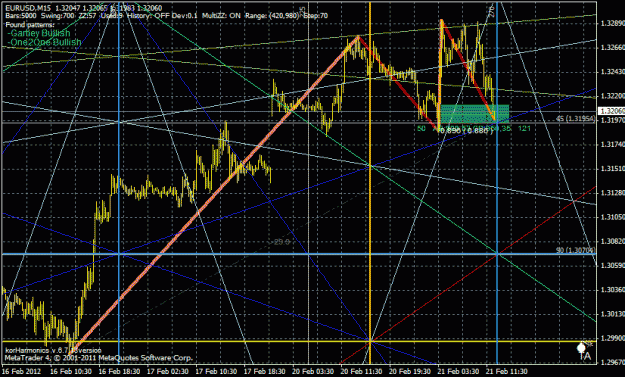The width and height of the screenshot is (625, 377).
Task: Click the '17 Feb 02:30' time label
Action: [x=168, y=371]
